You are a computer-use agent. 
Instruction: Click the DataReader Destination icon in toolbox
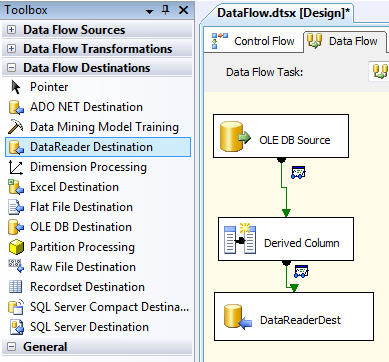(x=16, y=147)
